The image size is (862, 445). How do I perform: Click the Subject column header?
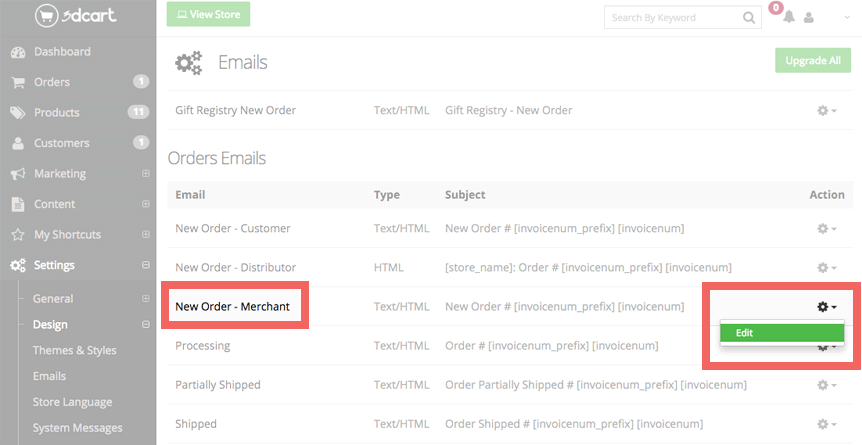click(465, 195)
